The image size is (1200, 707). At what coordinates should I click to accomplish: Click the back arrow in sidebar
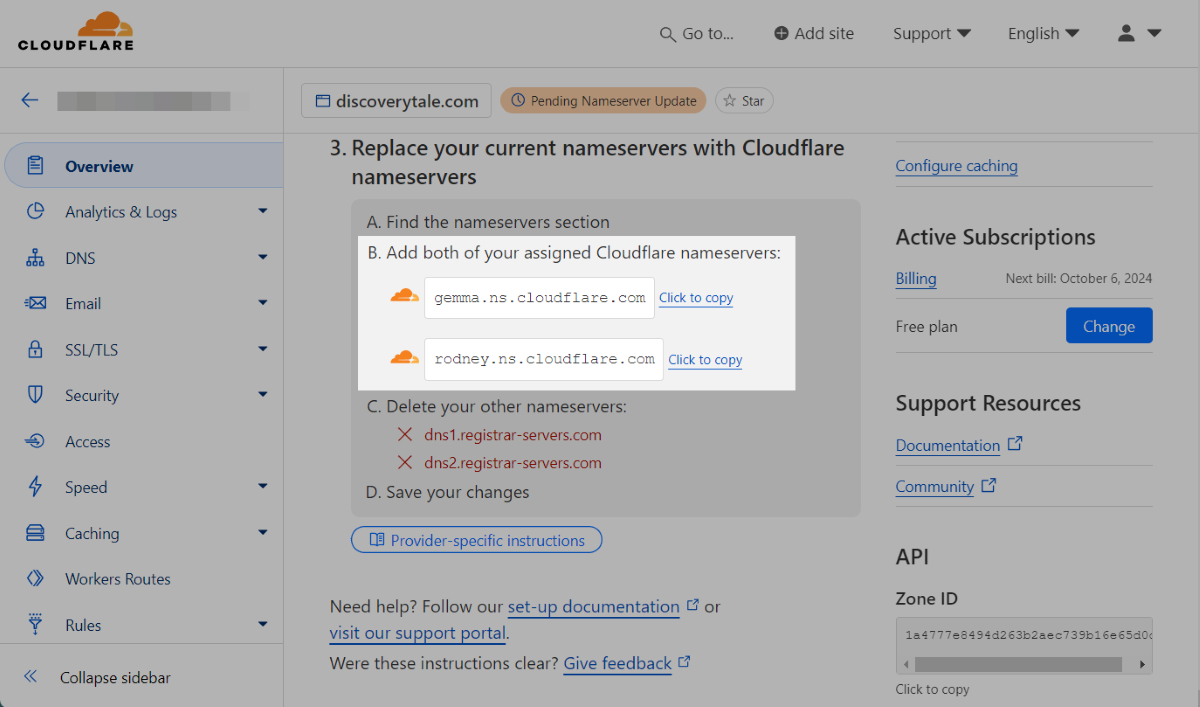click(x=30, y=100)
